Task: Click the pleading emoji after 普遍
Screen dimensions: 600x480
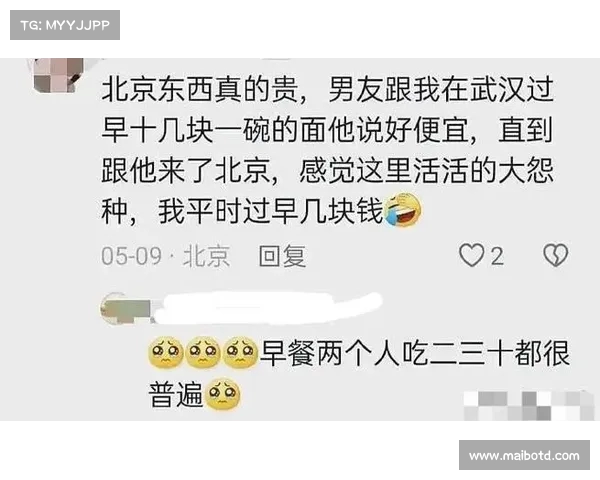Action: click(x=223, y=394)
